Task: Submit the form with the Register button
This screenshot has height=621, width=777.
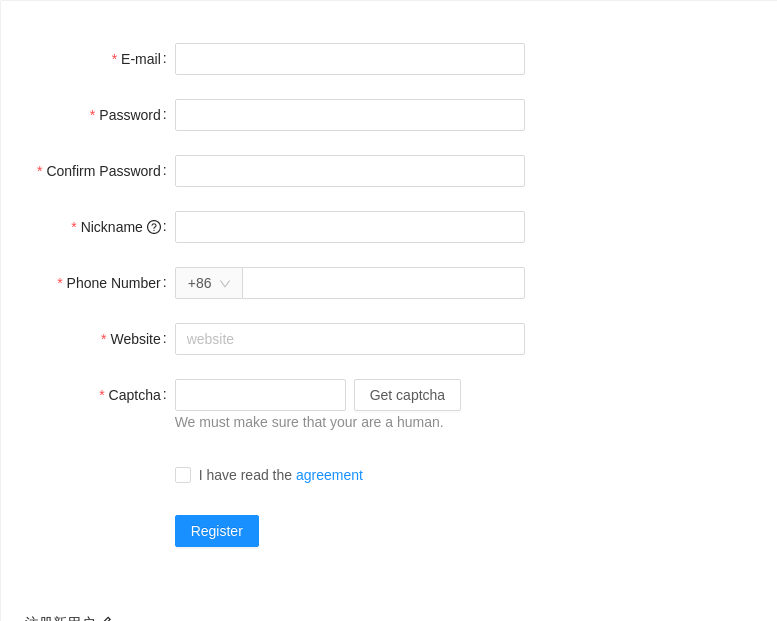Action: (217, 531)
